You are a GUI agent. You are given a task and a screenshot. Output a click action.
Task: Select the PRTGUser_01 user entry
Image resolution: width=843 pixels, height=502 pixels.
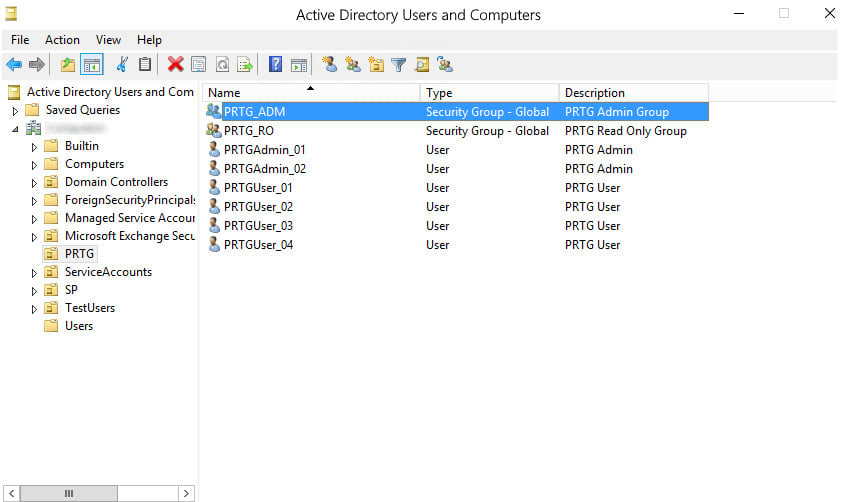(258, 188)
